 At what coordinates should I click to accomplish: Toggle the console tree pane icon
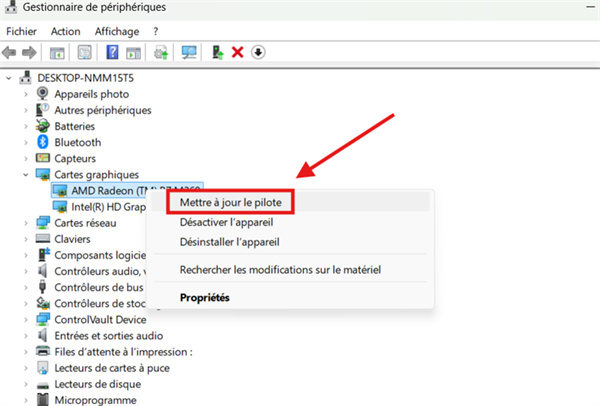click(57, 53)
